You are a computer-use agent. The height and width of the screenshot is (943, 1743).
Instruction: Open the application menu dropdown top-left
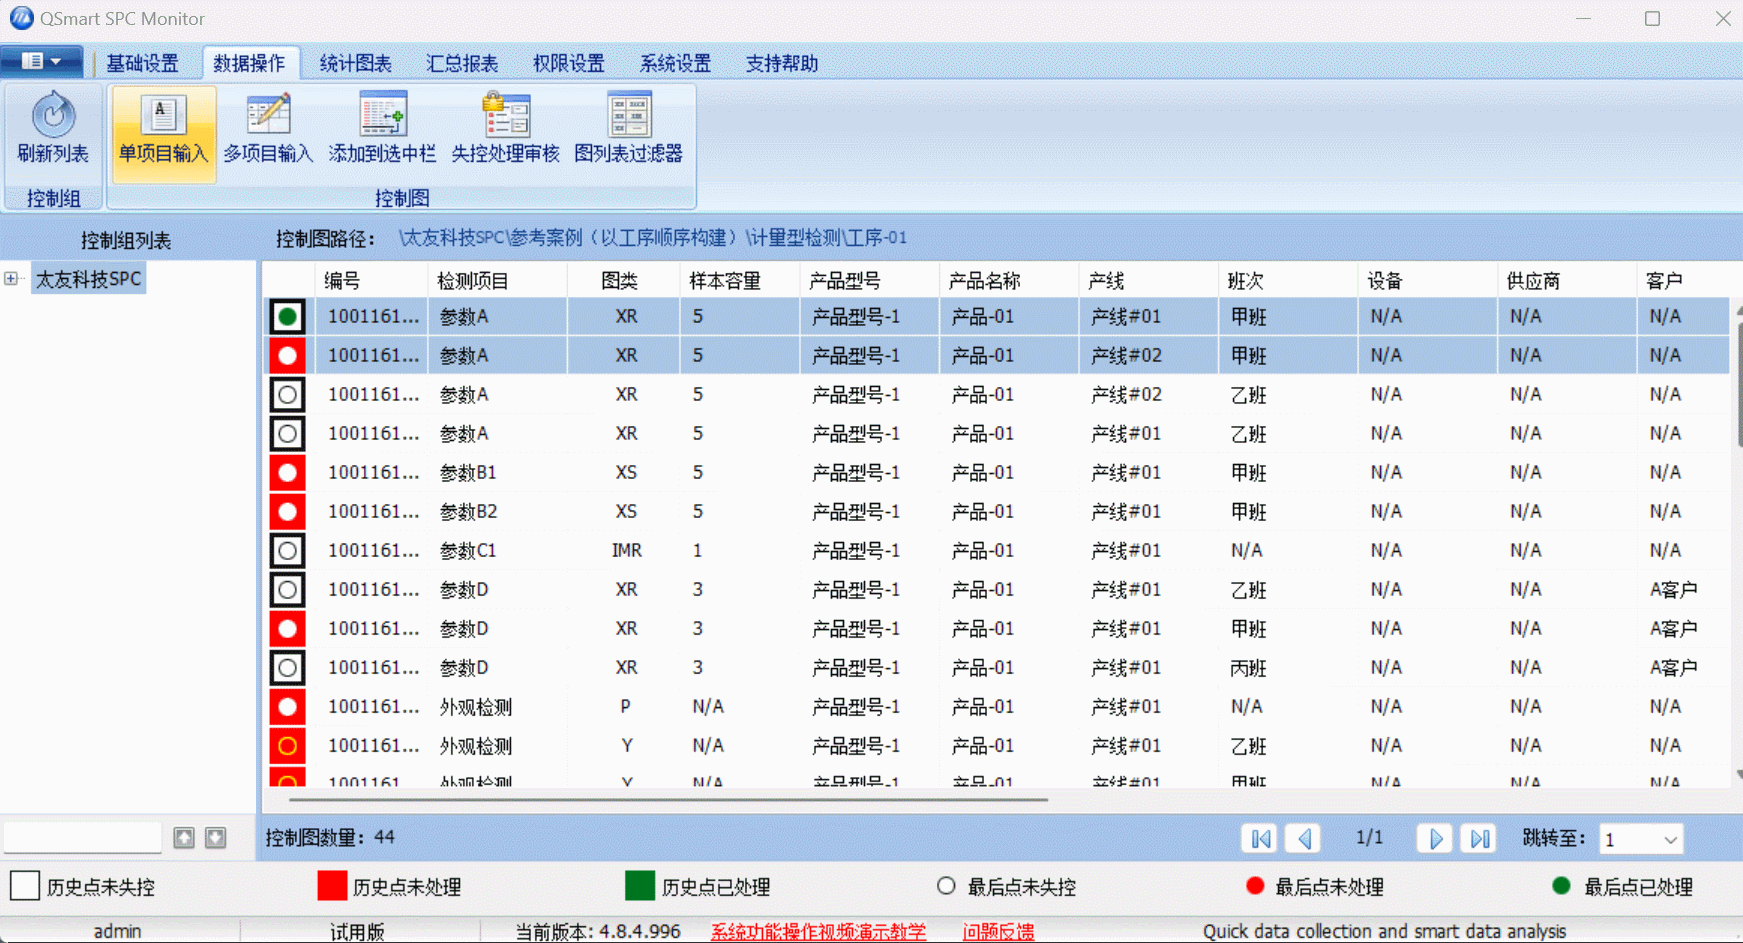42,61
